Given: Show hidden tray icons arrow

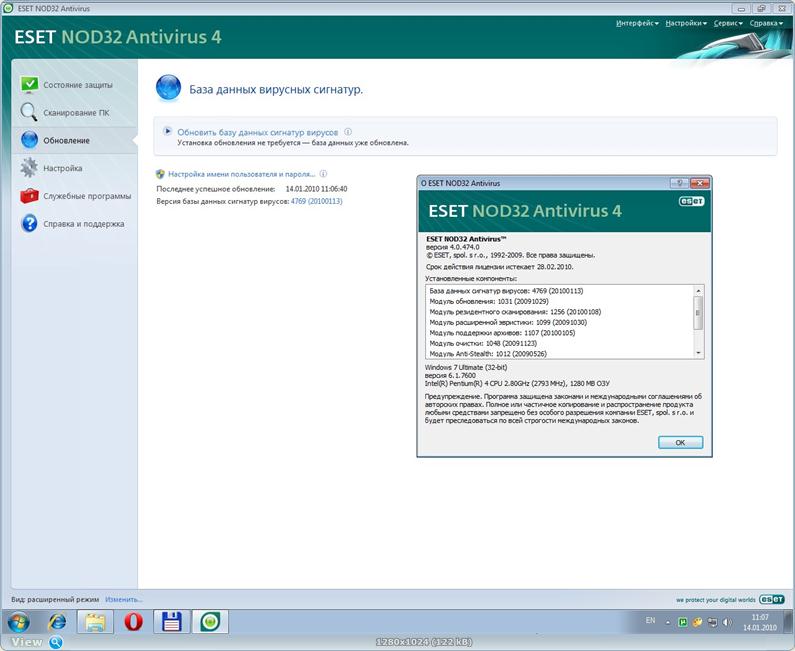Looking at the screenshot, I should pos(668,623).
